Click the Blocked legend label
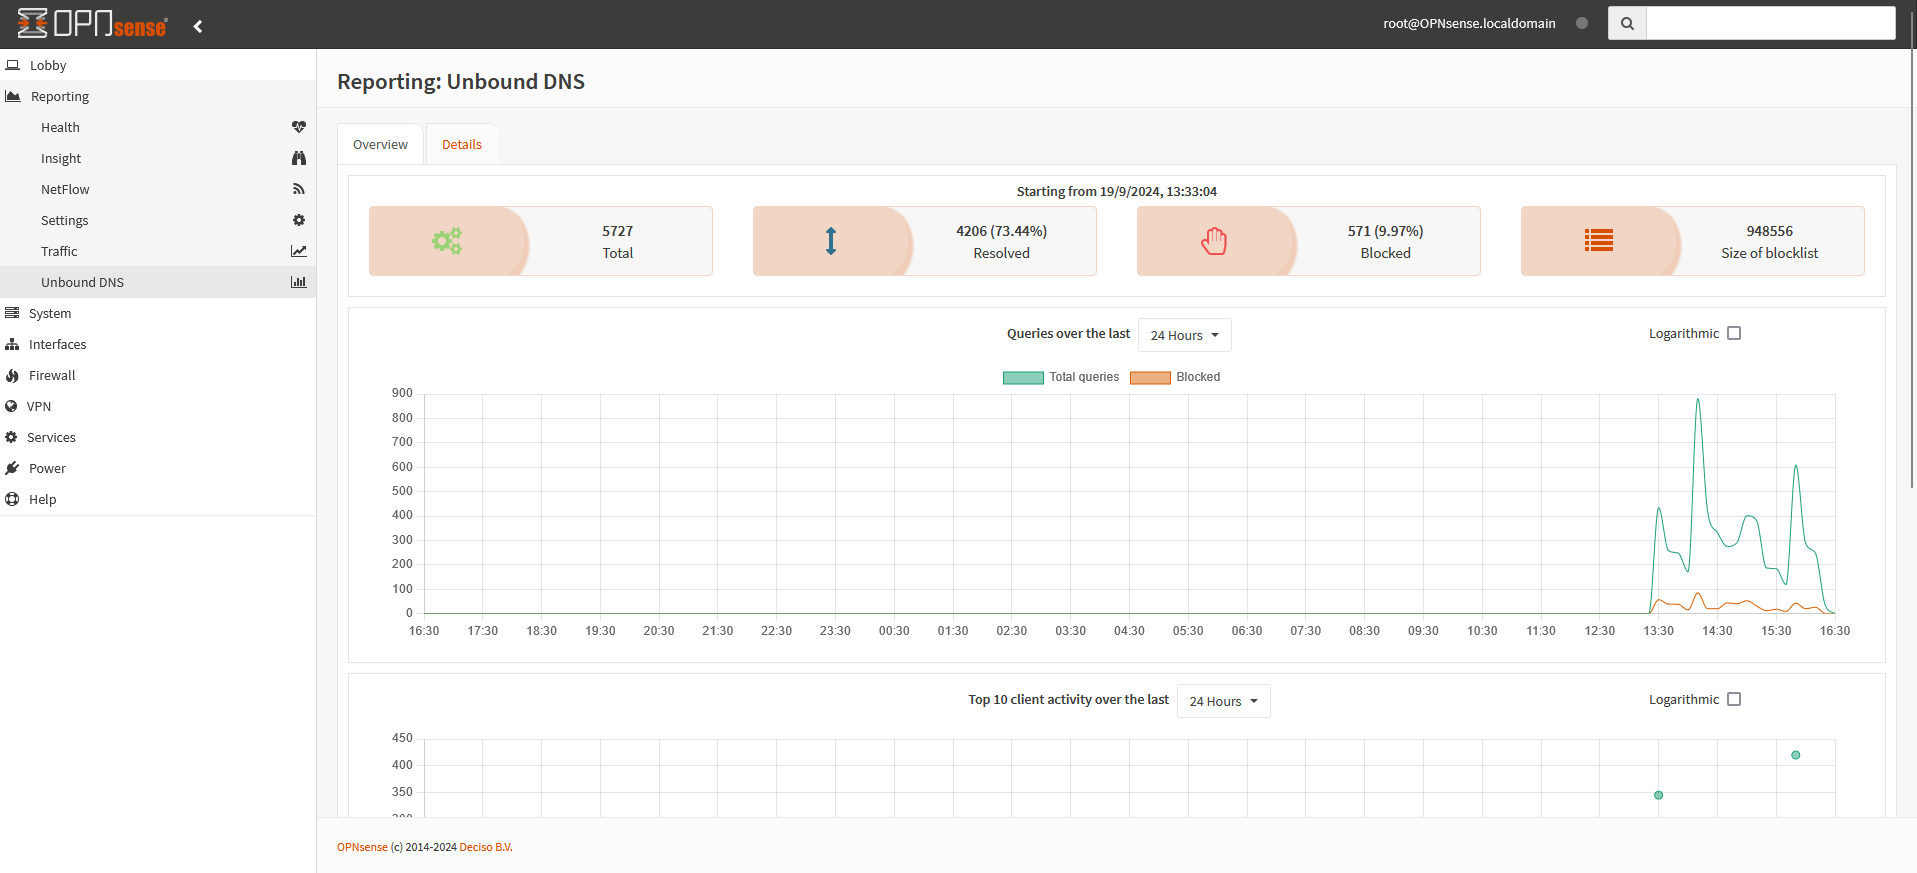Viewport: 1917px width, 873px height. pos(1198,377)
